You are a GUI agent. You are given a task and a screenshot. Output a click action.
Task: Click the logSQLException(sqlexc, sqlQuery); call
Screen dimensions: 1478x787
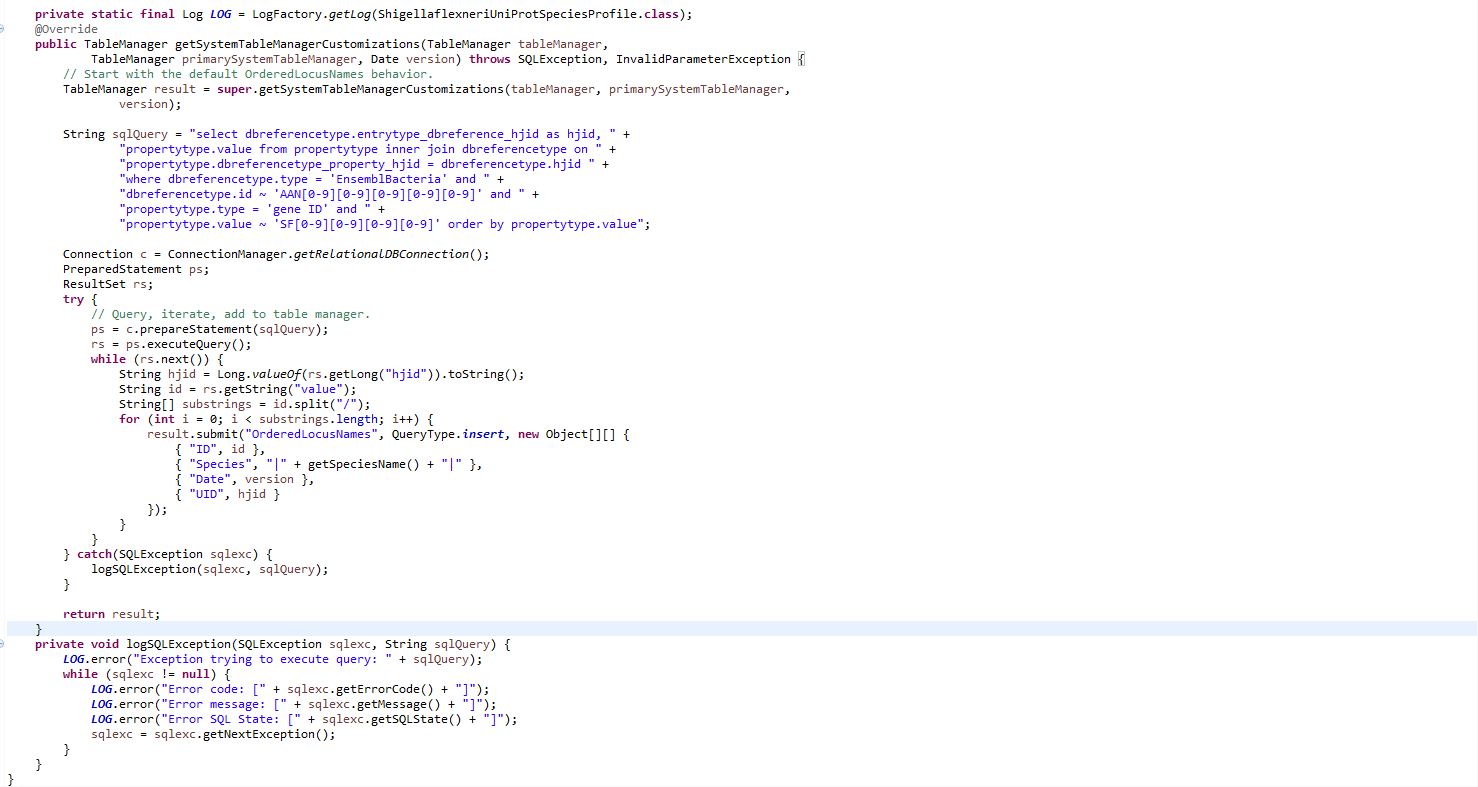(x=209, y=569)
